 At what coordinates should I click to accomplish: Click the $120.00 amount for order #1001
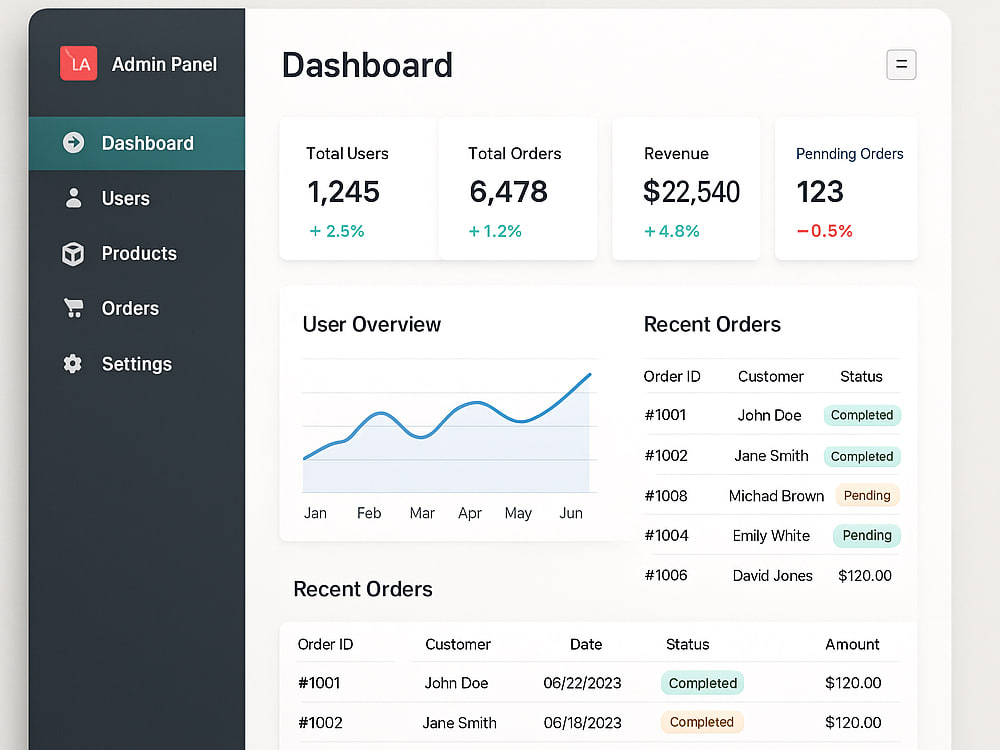click(853, 683)
